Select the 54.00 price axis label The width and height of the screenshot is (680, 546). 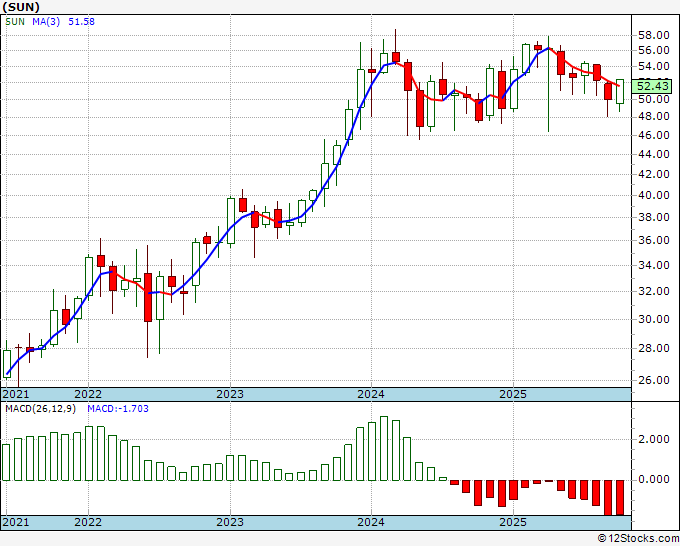click(x=654, y=66)
